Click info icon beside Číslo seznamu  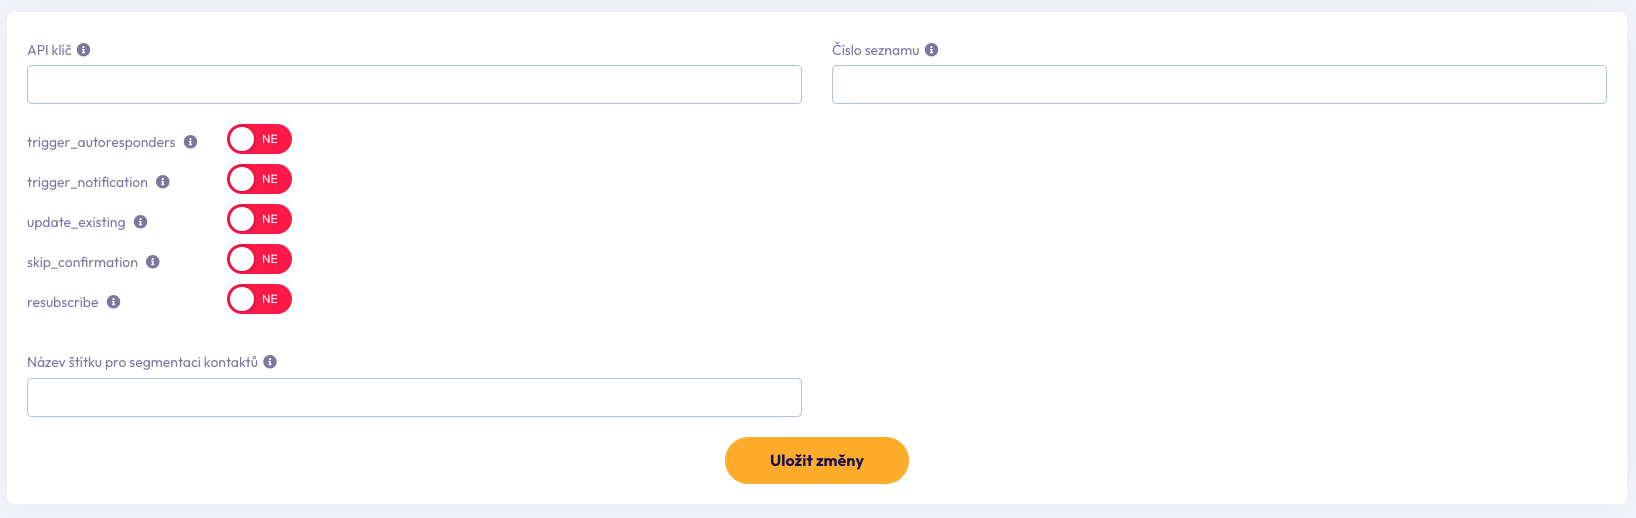[931, 50]
